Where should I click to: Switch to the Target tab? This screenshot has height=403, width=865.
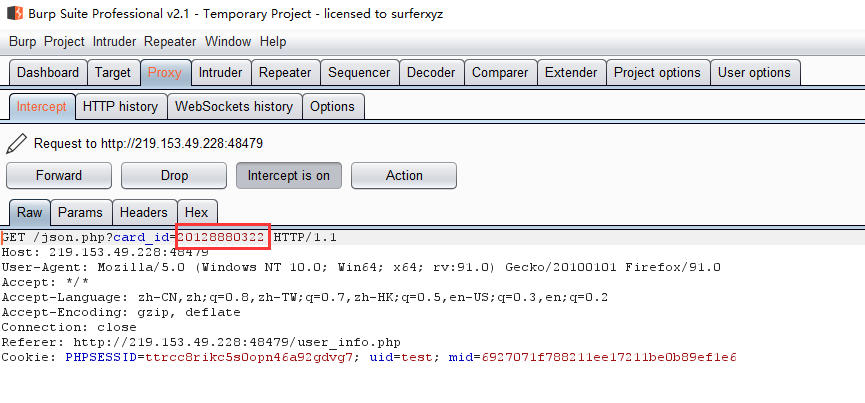(x=113, y=73)
